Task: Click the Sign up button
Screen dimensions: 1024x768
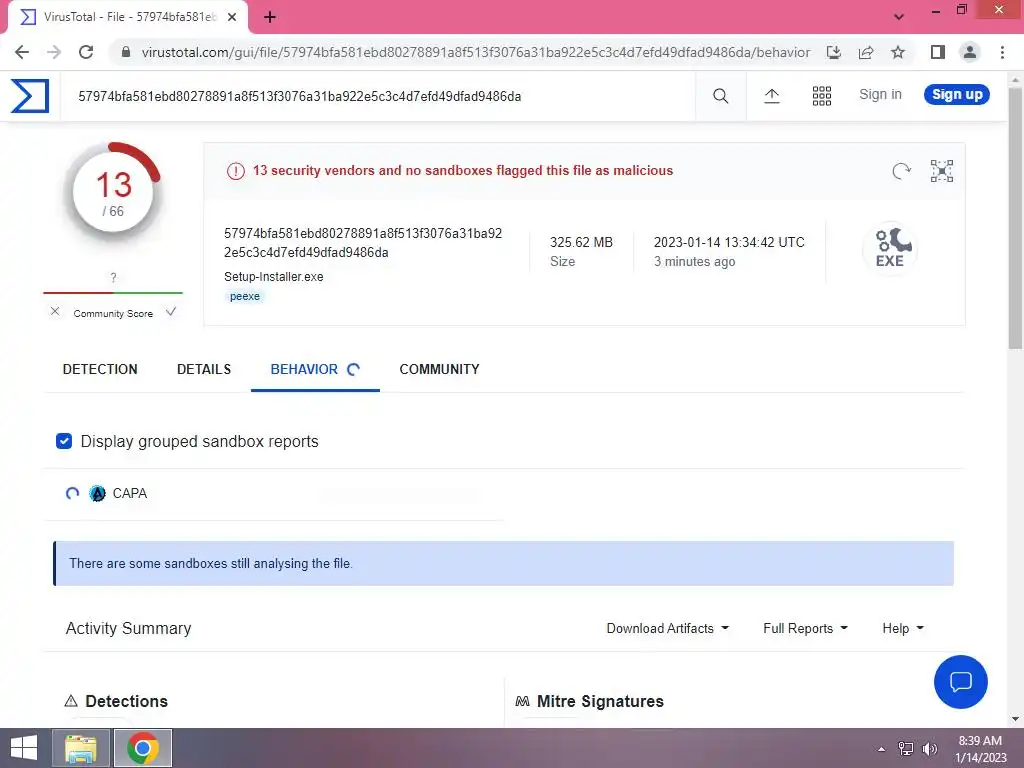Action: click(x=957, y=95)
